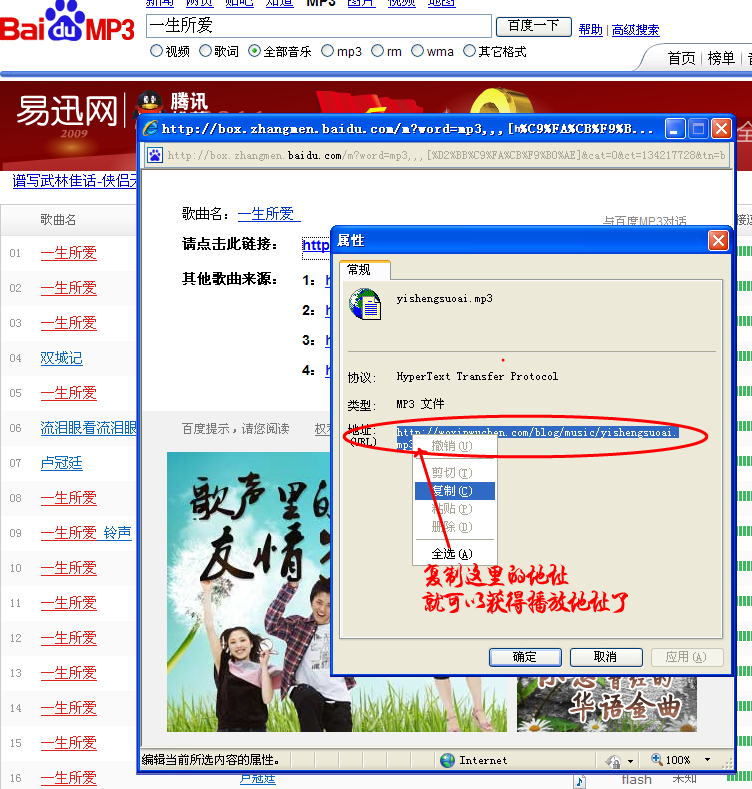The height and width of the screenshot is (789, 752).
Task: Click the 与百度MP3对话 text link
Action: click(x=645, y=220)
